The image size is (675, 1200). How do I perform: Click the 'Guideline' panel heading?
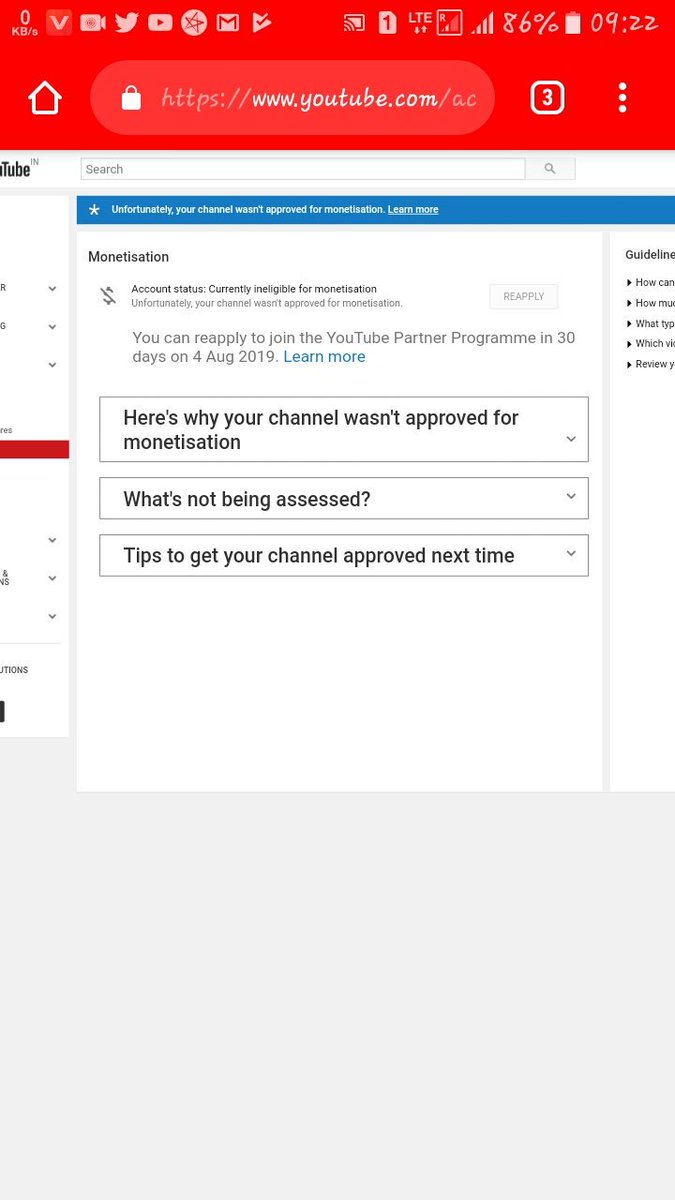pyautogui.click(x=650, y=255)
